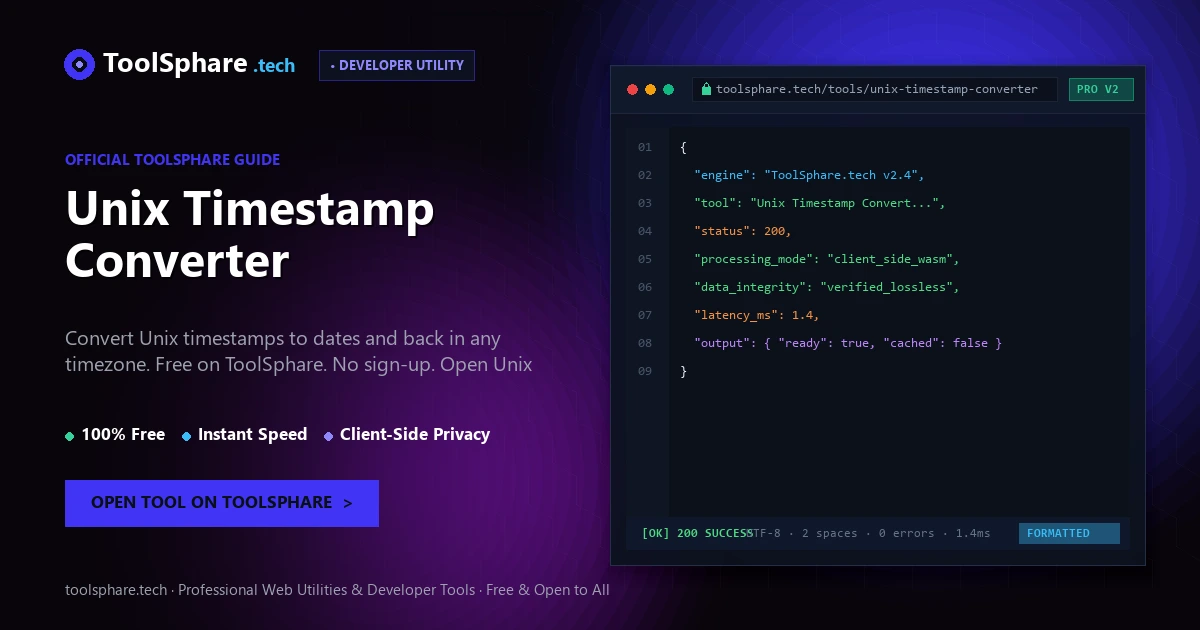Click the 1.4ms status bar entry

[973, 533]
